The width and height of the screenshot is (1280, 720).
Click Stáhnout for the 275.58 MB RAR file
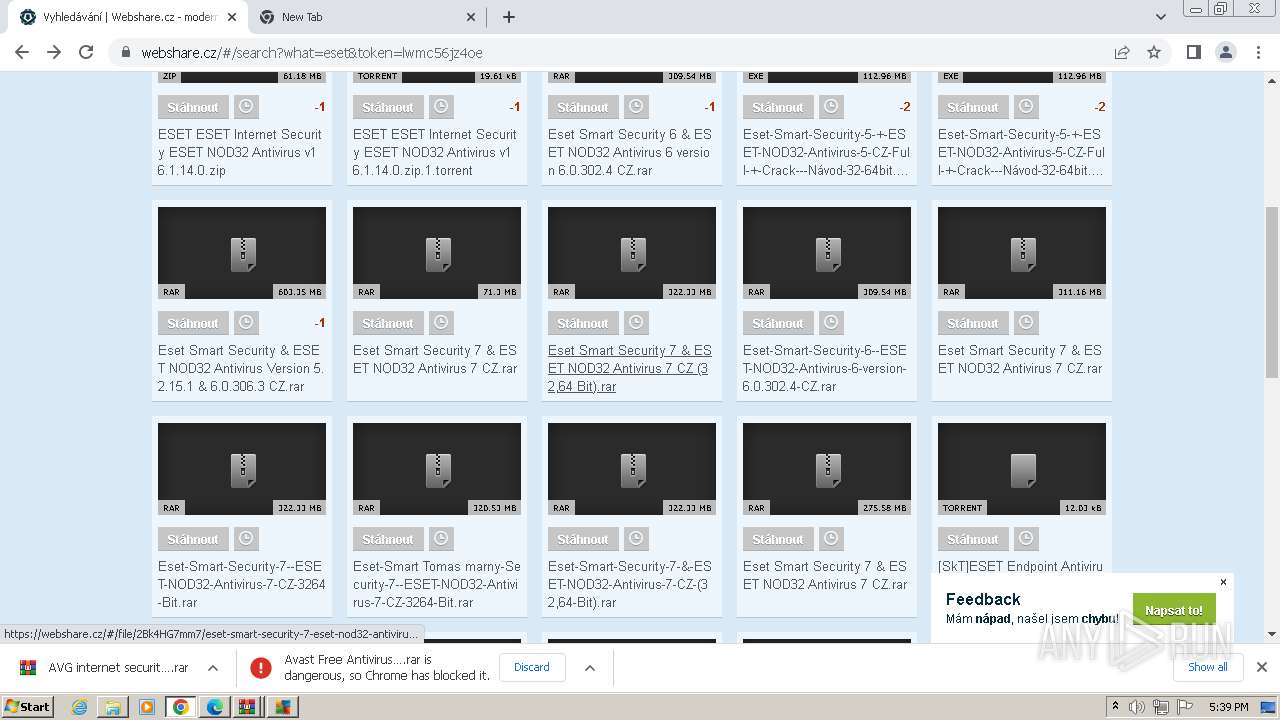[x=778, y=539]
